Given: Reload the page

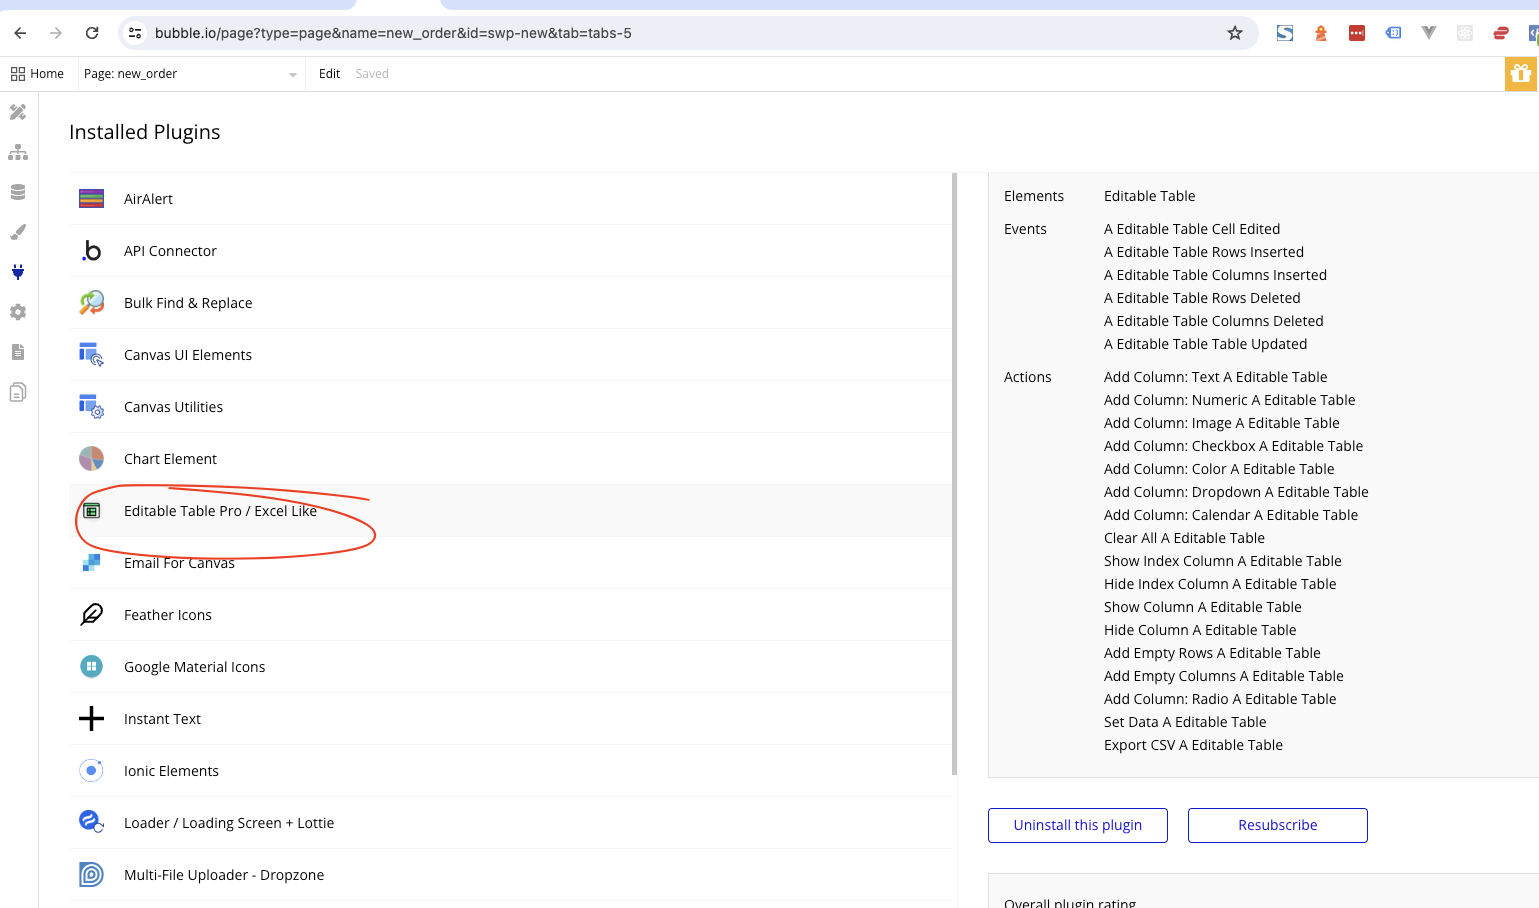Looking at the screenshot, I should click(x=92, y=33).
